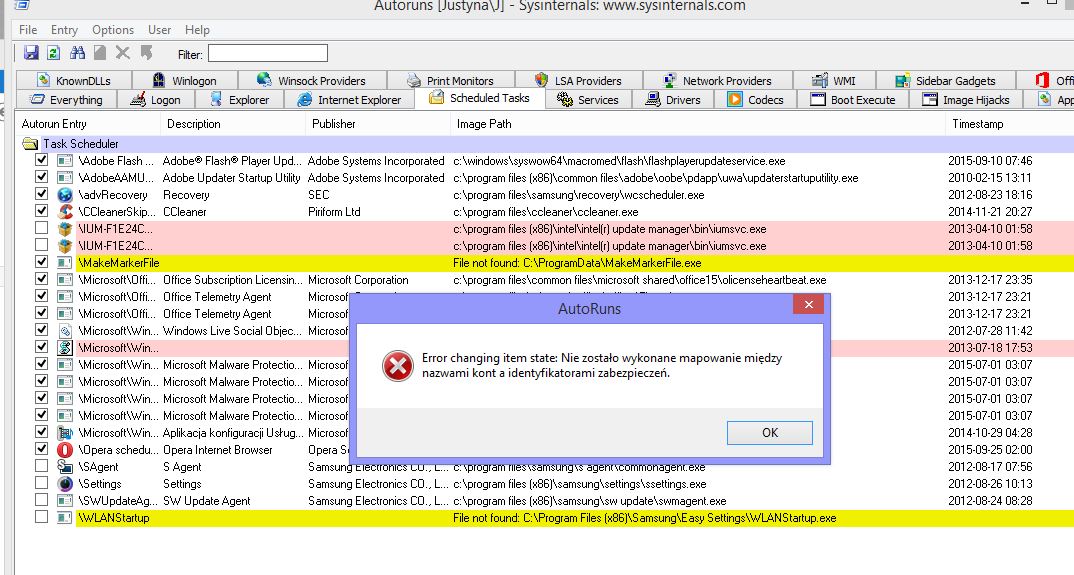Click the advRecovery entry icon
This screenshot has height=575, width=1074.
pyautogui.click(x=65, y=195)
